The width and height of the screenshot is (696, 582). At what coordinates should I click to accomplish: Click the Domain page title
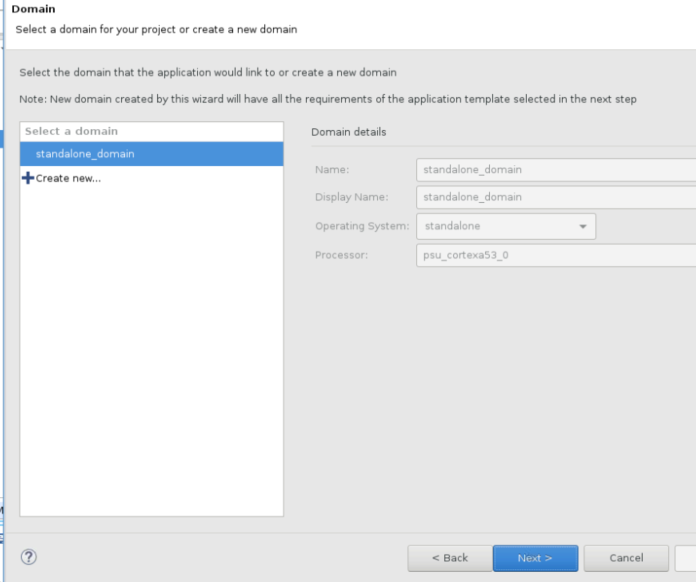click(x=33, y=9)
